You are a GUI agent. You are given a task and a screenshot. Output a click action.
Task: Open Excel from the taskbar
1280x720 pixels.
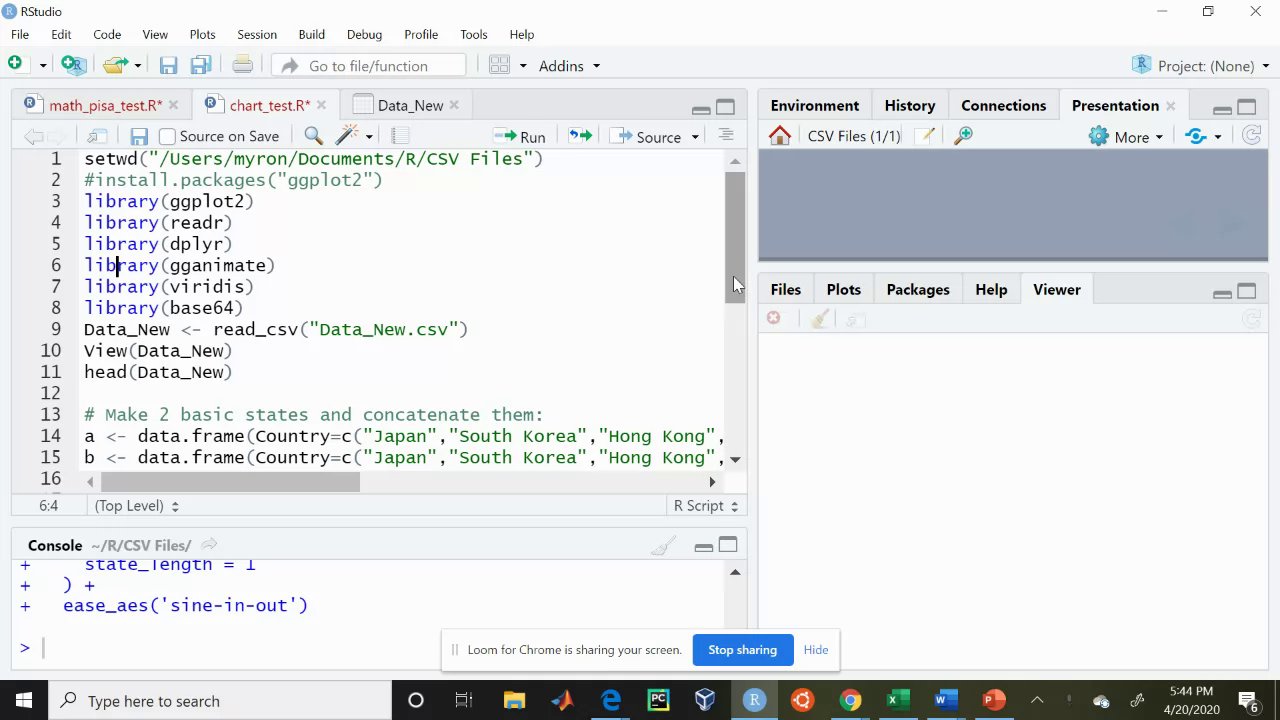898,700
